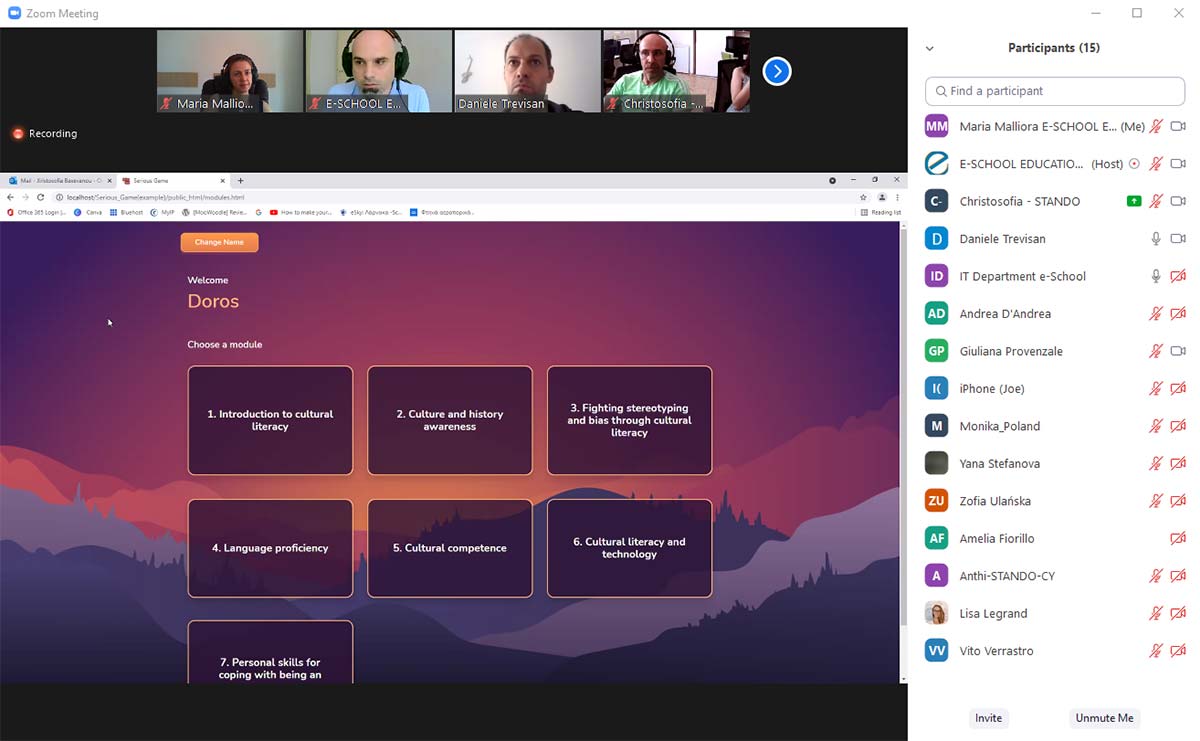Viewport: 1200px width, 741px height.
Task: Open the new tab plus button in the shared browser
Action: [240, 181]
